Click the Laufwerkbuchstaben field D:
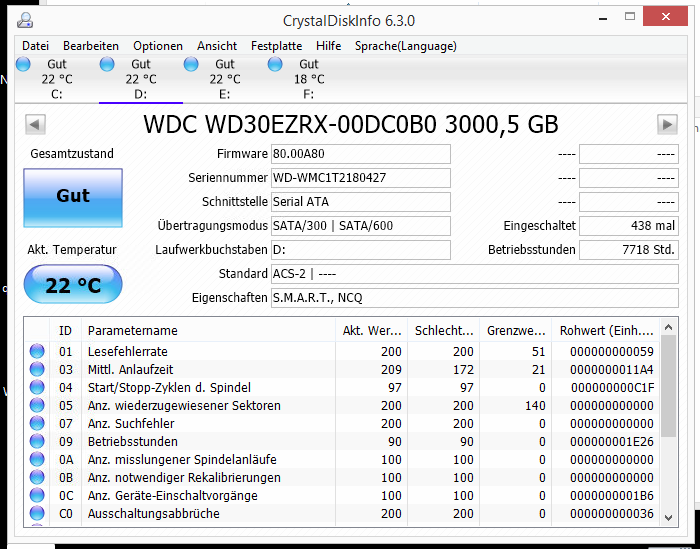The width and height of the screenshot is (700, 549). [x=361, y=250]
